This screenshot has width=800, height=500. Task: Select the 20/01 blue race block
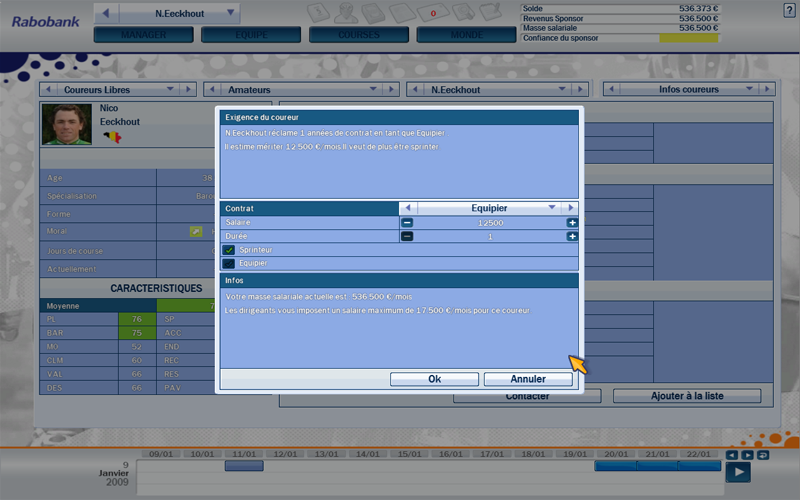pos(616,465)
